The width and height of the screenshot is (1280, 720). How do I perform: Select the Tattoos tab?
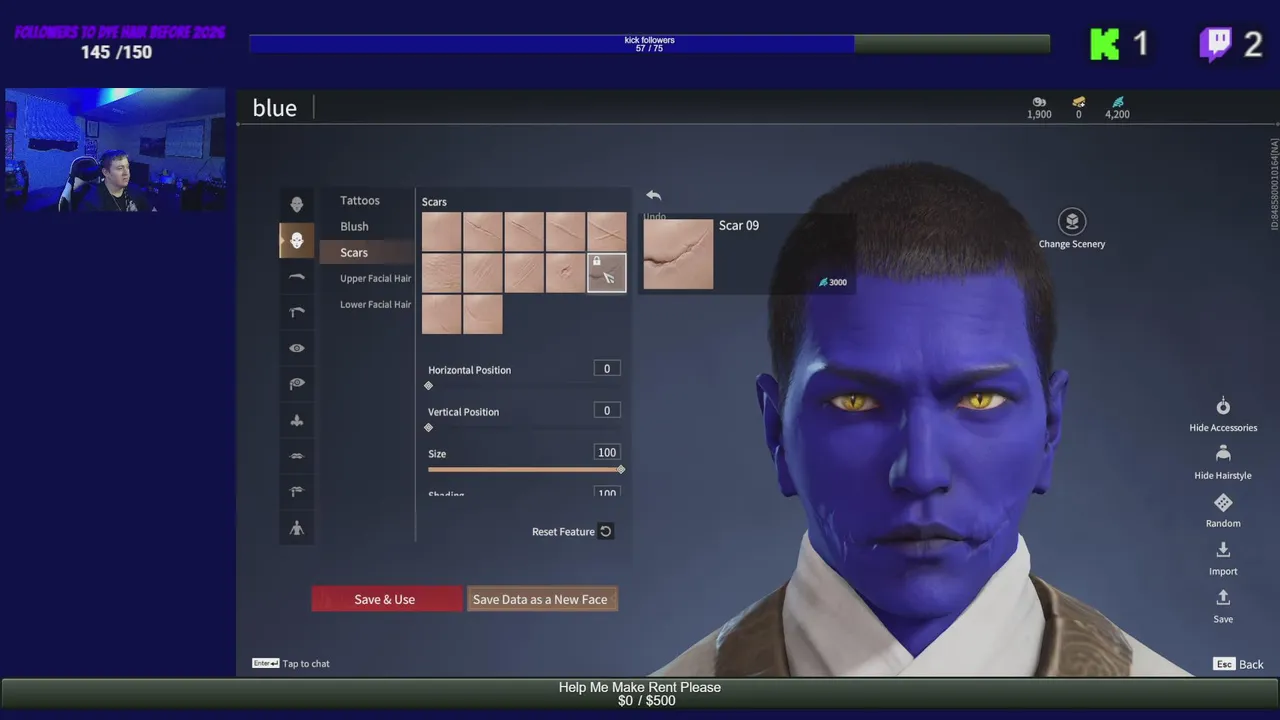[360, 201]
